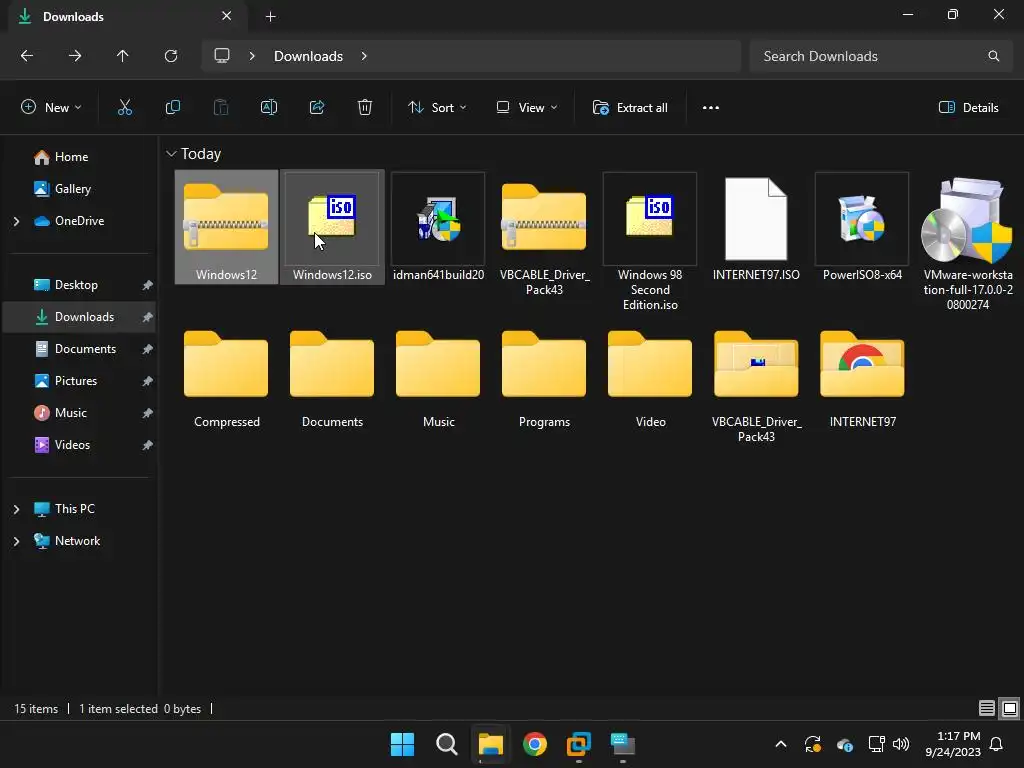This screenshot has height=768, width=1024.
Task: Go forward with the right arrow
Action: (75, 56)
